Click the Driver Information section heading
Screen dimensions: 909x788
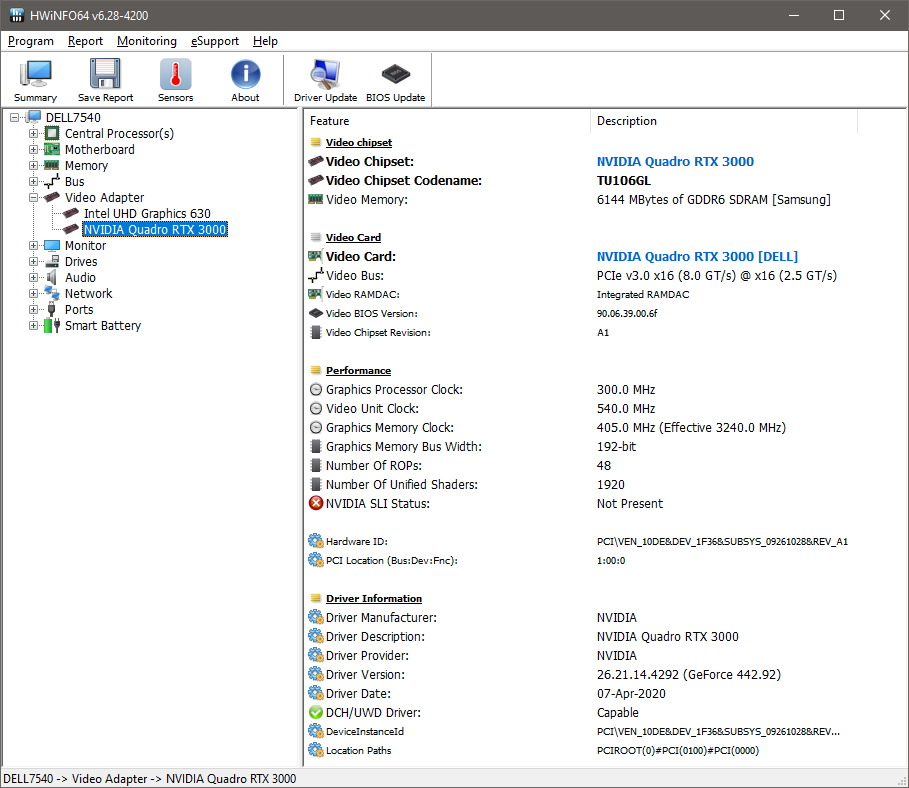point(374,598)
